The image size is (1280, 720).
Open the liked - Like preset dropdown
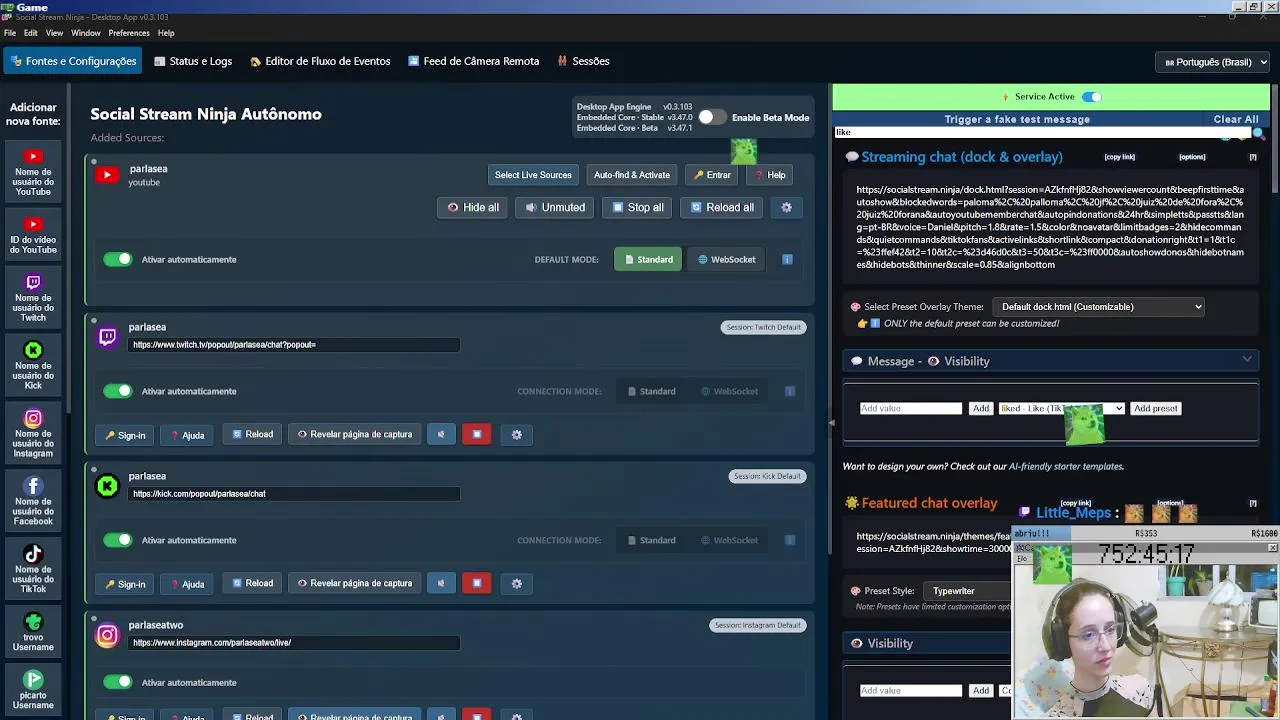1061,408
